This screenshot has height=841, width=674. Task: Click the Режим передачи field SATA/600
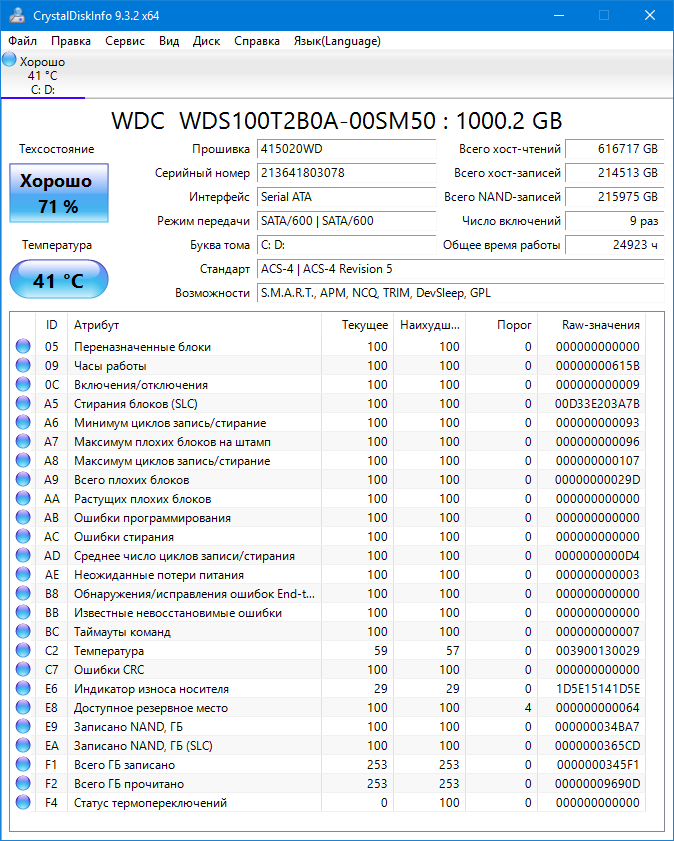click(347, 221)
